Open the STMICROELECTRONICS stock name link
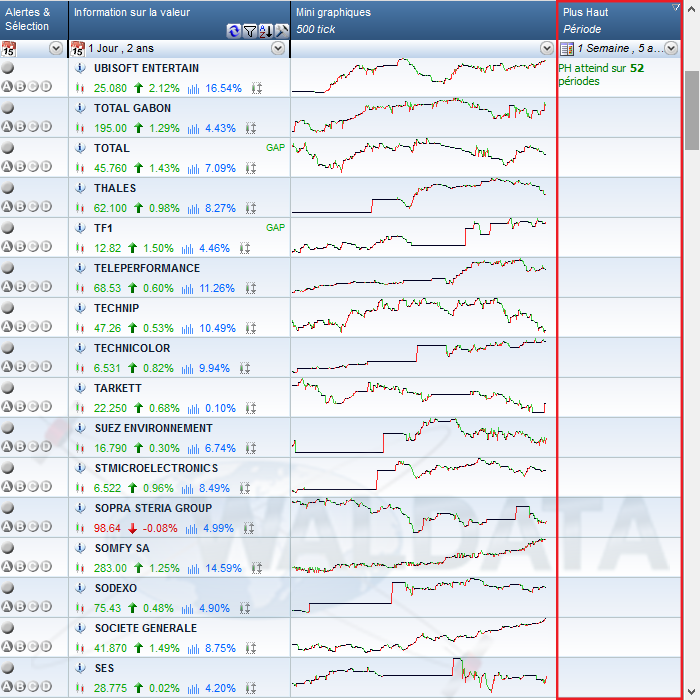The height and width of the screenshot is (700, 700). coord(156,468)
